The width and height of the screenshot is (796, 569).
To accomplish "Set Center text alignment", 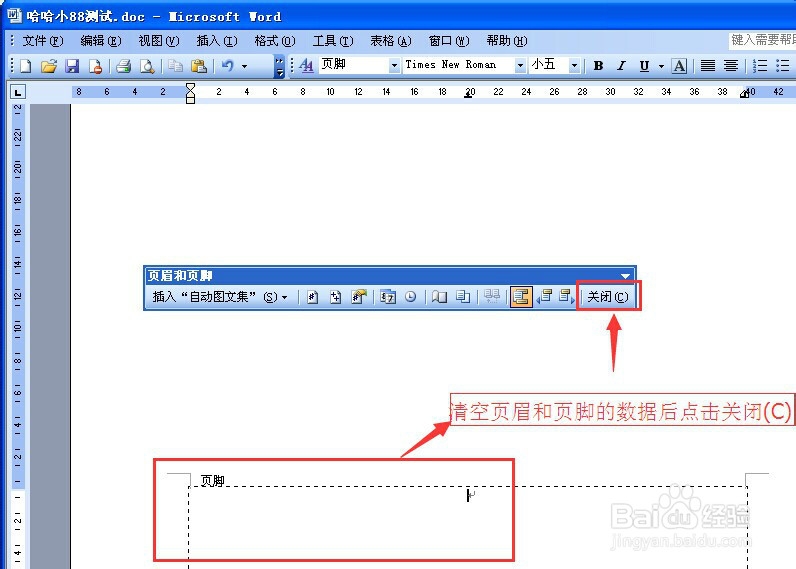I will tap(731, 65).
